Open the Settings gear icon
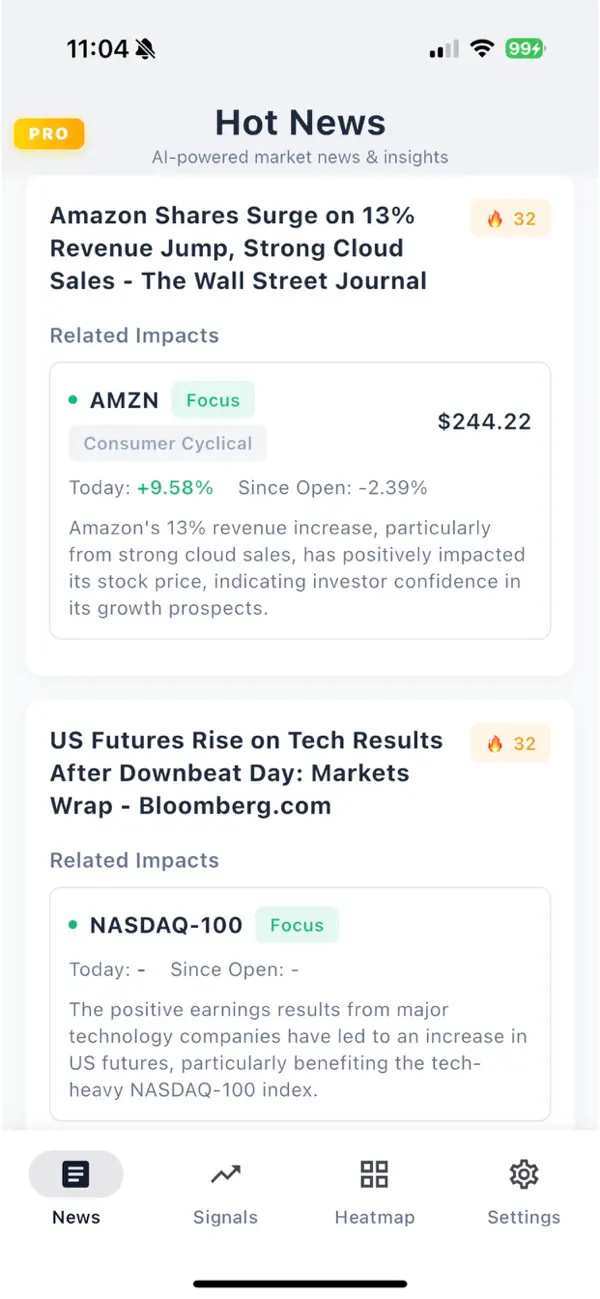 point(523,1174)
